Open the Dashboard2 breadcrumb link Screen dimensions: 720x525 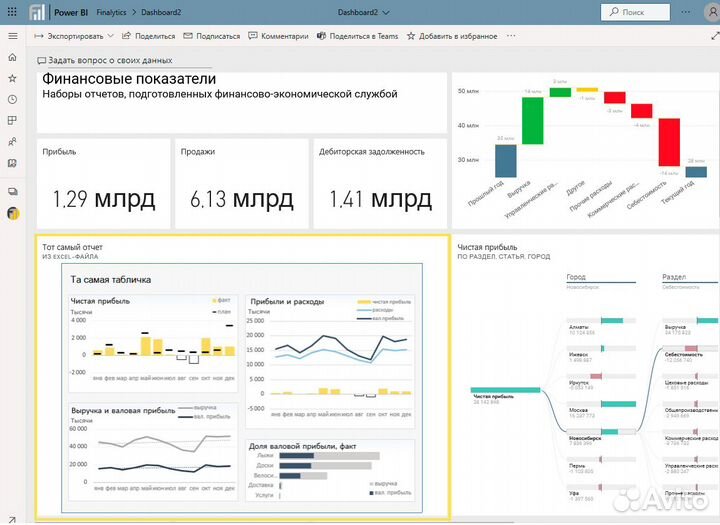(161, 12)
